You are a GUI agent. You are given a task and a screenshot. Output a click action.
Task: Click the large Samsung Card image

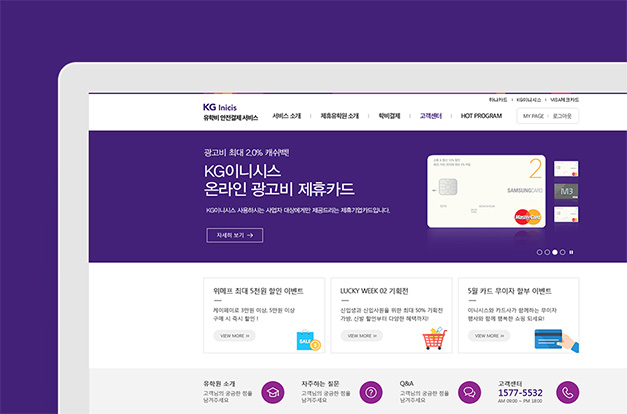[486, 191]
